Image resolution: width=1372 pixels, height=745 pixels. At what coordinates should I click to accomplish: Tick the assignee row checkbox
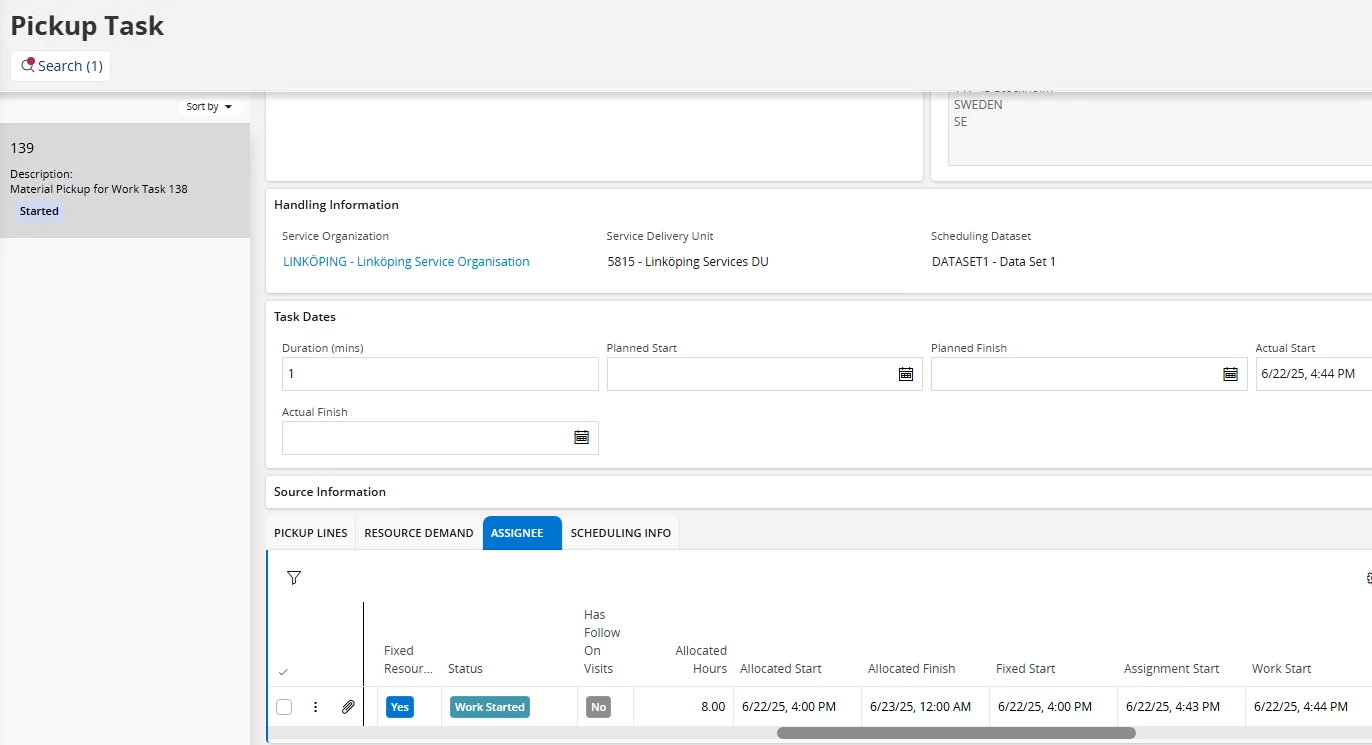coord(284,707)
